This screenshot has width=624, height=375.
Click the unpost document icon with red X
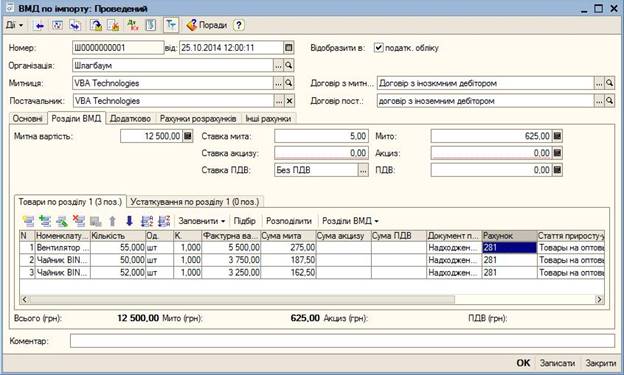(x=113, y=25)
